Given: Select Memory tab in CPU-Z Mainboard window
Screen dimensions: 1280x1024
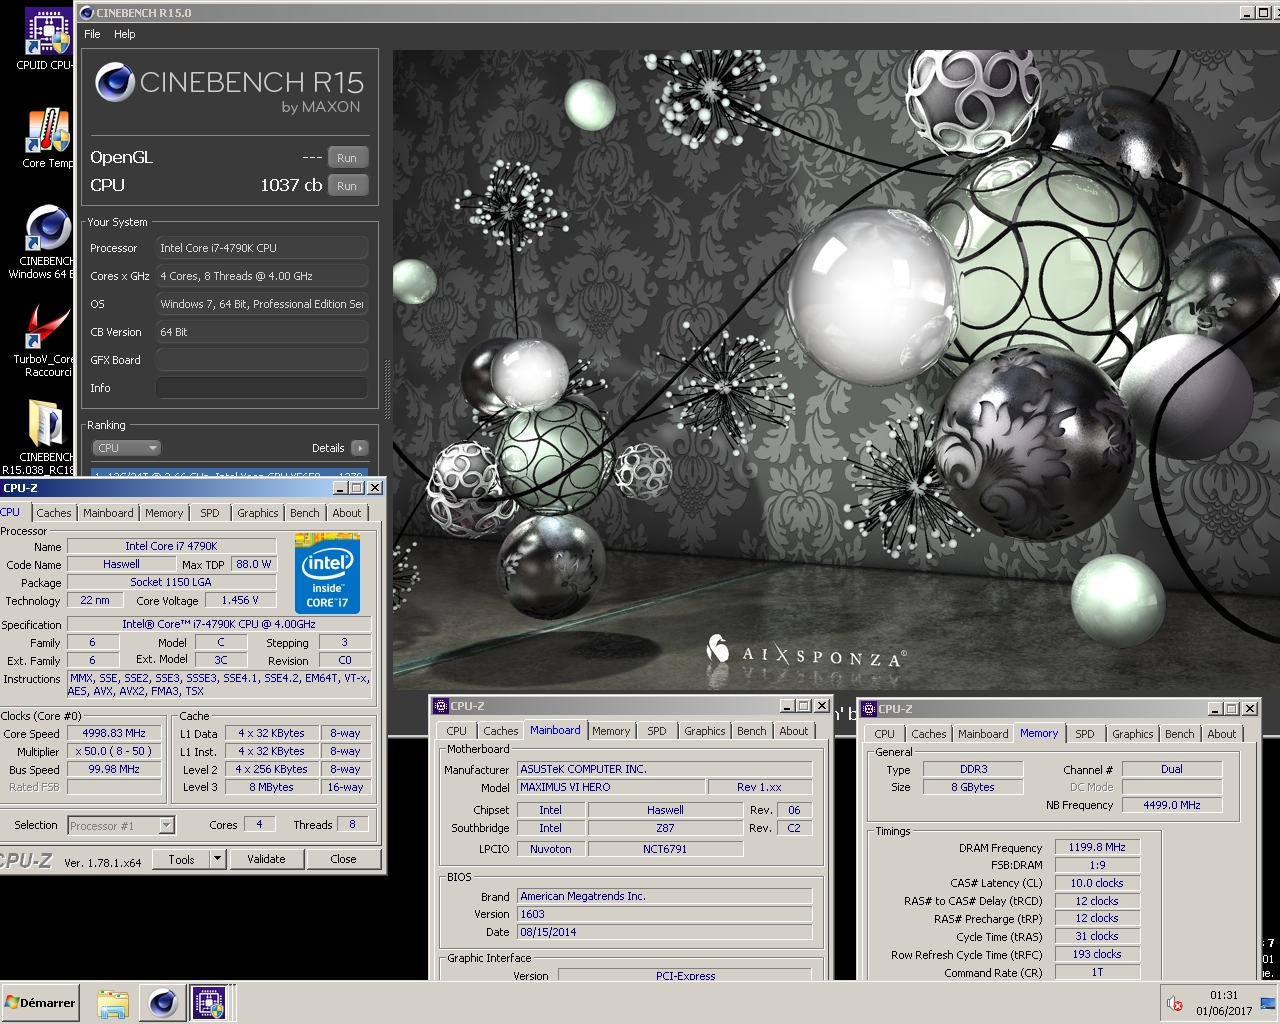Looking at the screenshot, I should [611, 731].
